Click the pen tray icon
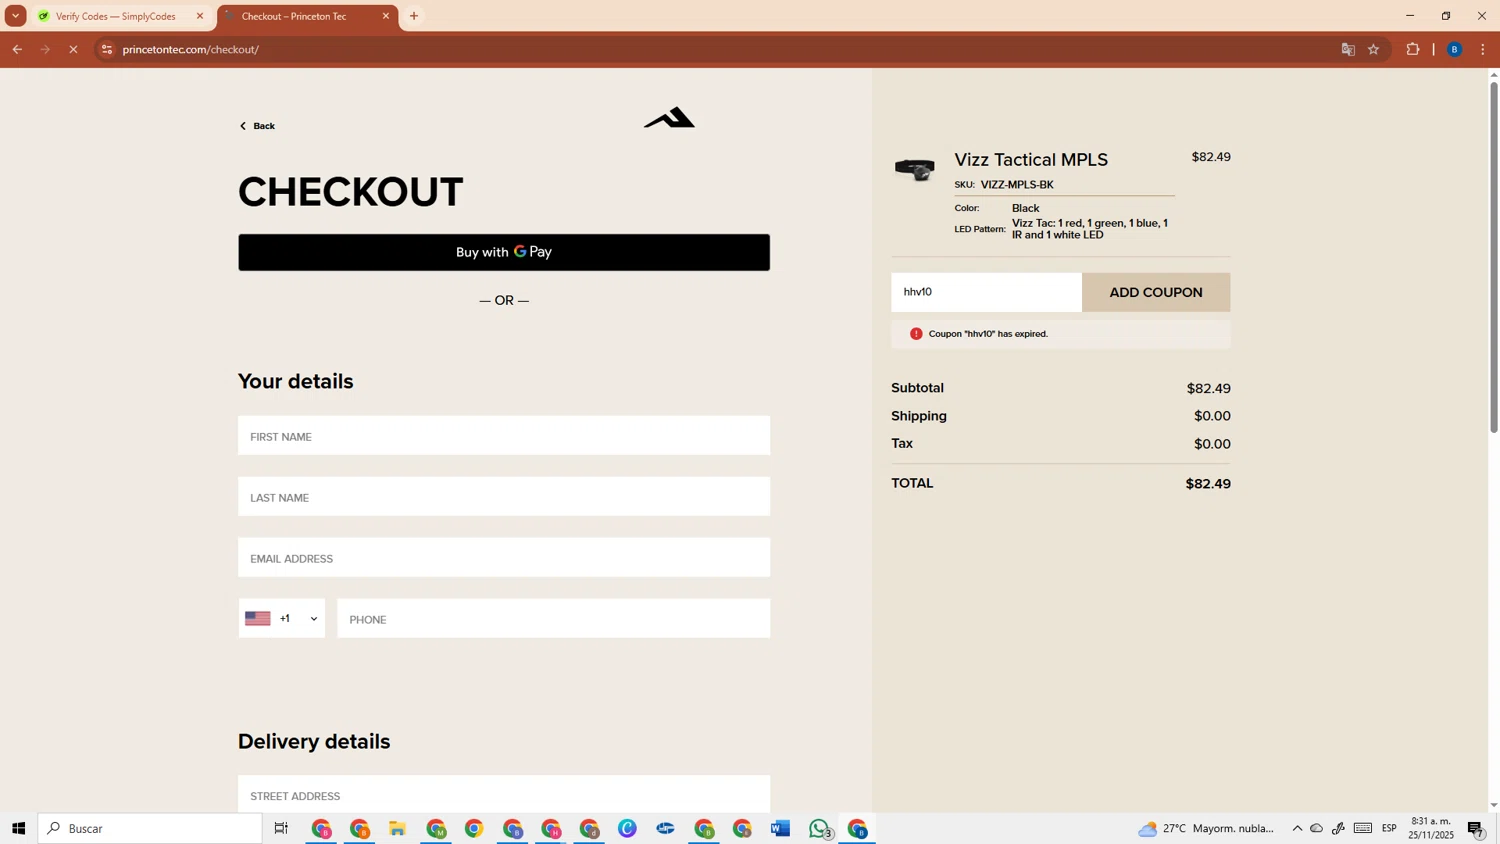 pos(1338,828)
